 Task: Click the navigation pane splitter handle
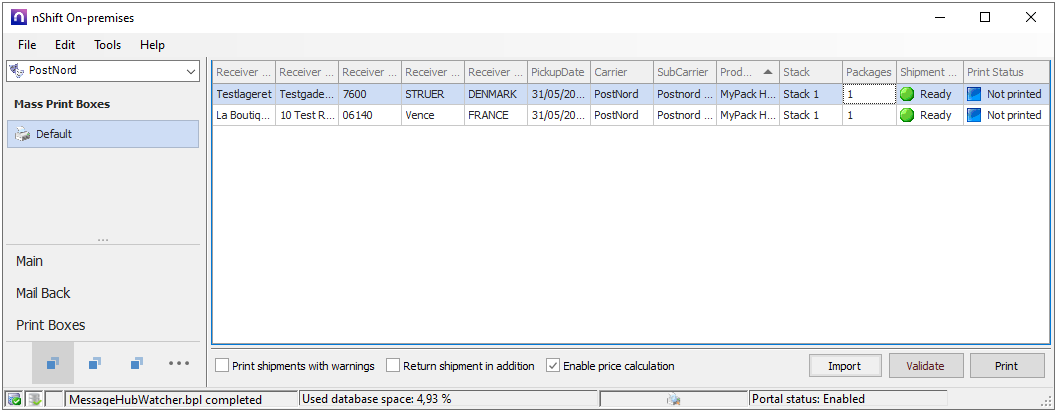pos(103,240)
